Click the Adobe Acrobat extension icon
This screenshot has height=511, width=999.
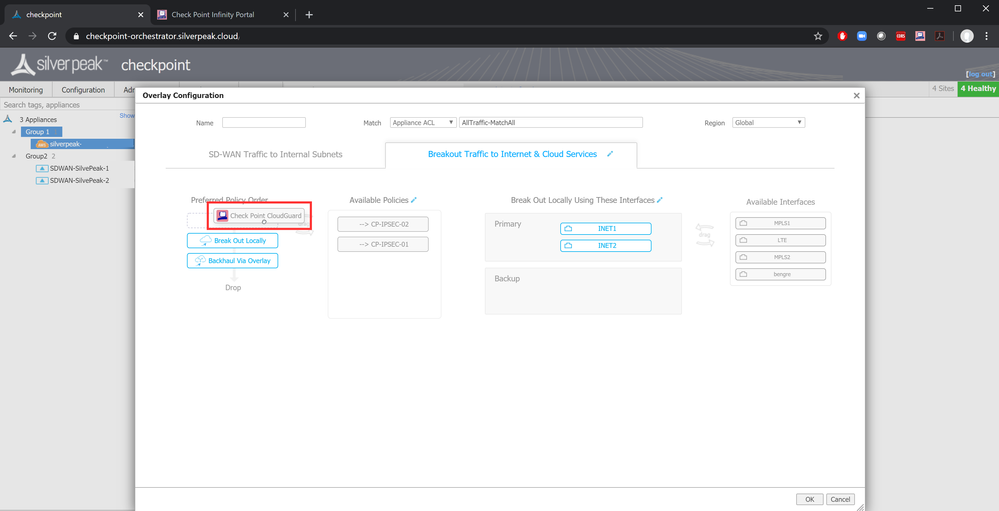[x=941, y=36]
